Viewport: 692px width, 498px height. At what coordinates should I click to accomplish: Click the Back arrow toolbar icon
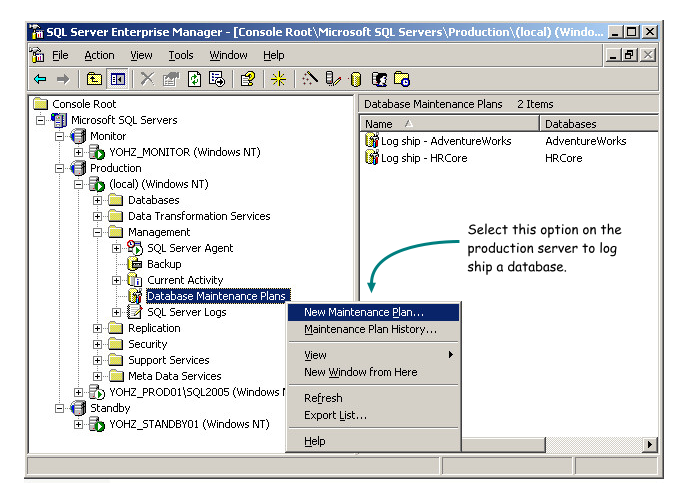pos(40,79)
